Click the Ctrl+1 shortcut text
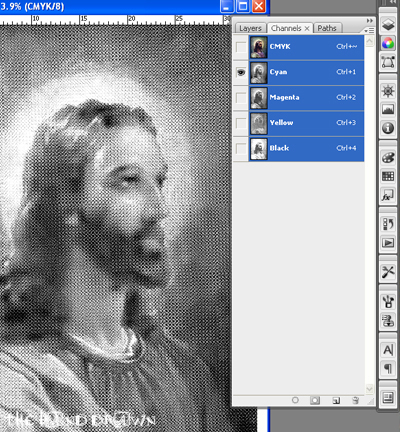The height and width of the screenshot is (432, 400). tap(346, 72)
